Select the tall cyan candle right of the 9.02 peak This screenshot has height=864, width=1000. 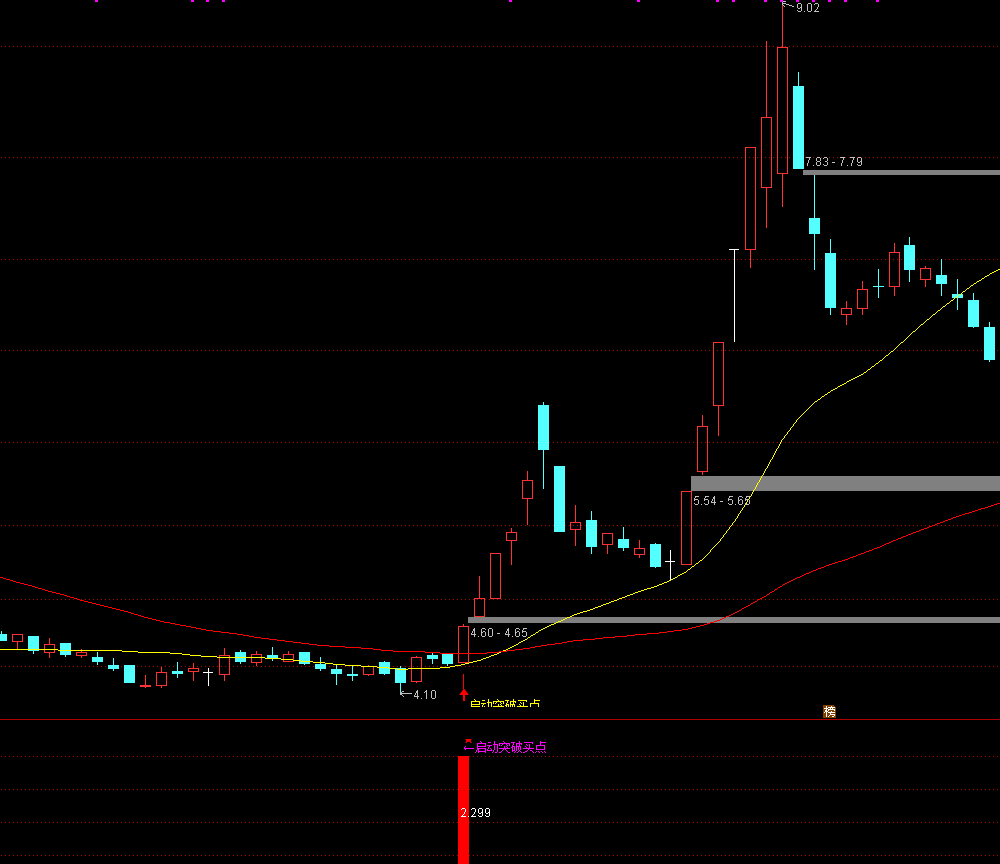coord(798,127)
